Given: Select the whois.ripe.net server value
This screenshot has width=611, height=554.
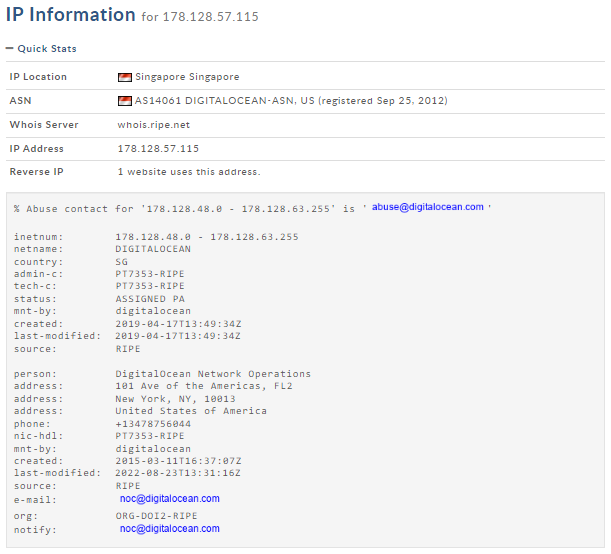Looking at the screenshot, I should (x=154, y=125).
